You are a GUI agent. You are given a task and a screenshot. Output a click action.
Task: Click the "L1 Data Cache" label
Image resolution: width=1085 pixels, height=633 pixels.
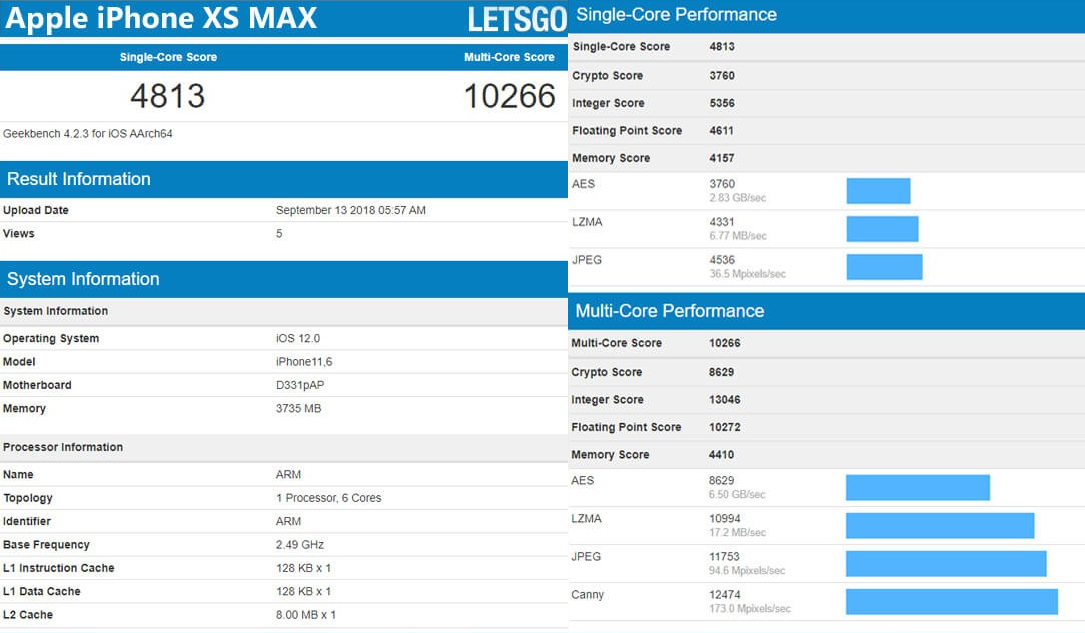[42, 591]
